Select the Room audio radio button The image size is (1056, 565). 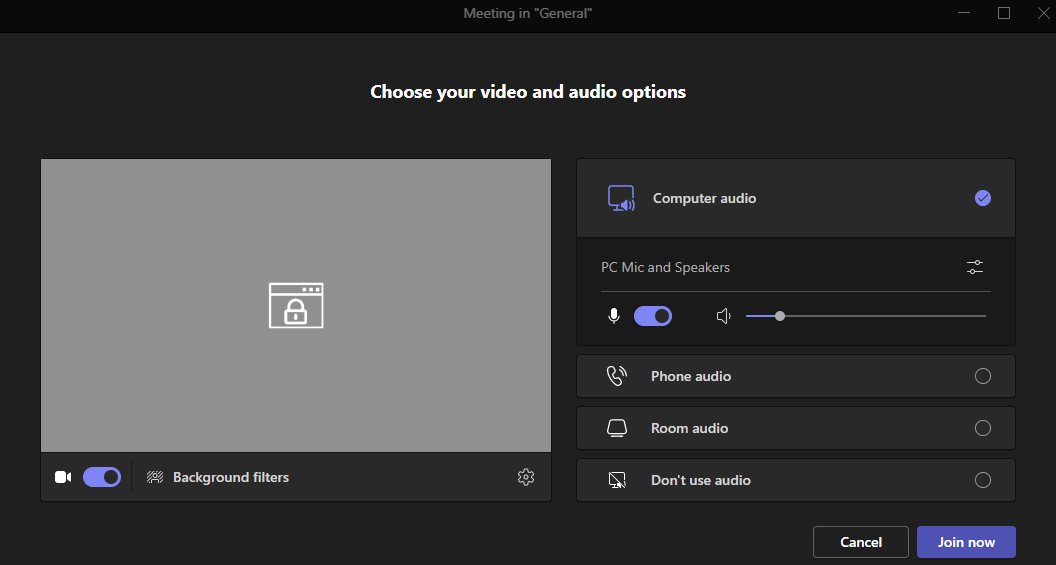tap(983, 428)
